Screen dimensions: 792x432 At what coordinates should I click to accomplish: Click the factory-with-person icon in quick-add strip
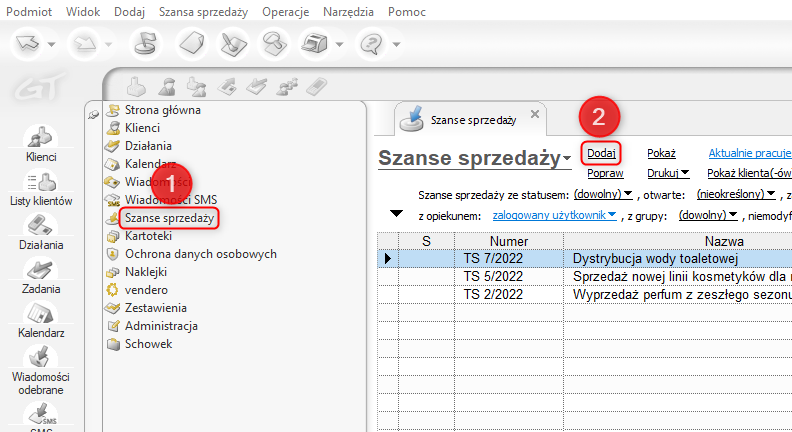point(196,86)
